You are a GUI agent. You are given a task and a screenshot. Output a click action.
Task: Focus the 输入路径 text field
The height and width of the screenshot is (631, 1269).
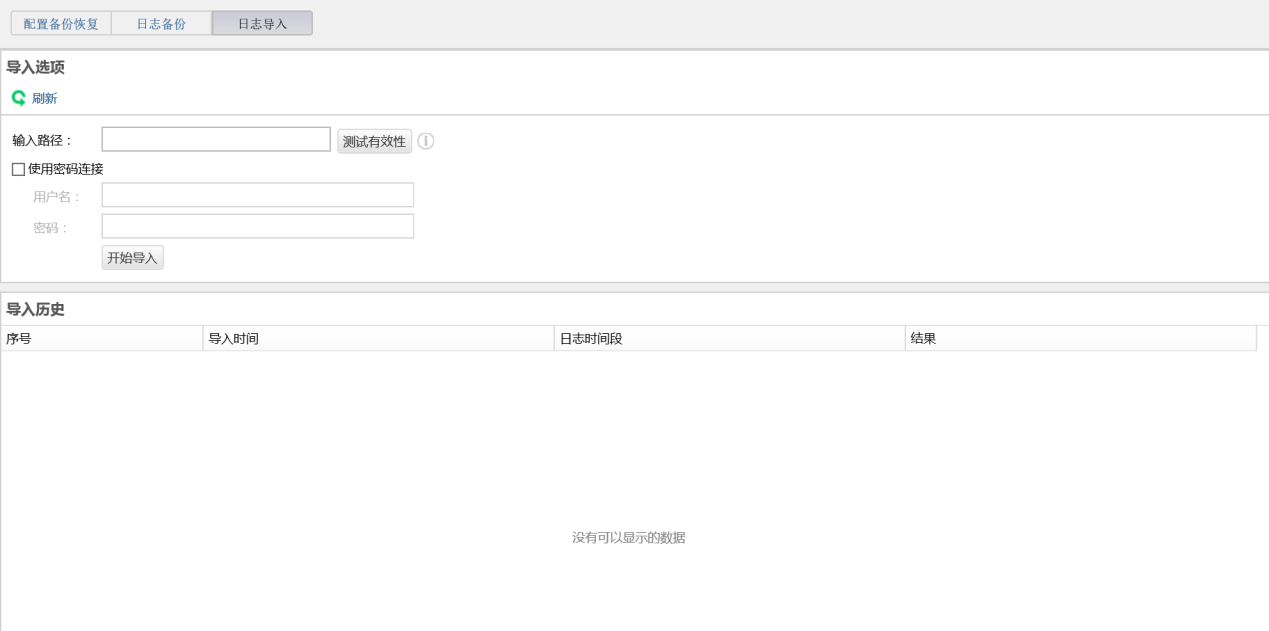coord(216,140)
